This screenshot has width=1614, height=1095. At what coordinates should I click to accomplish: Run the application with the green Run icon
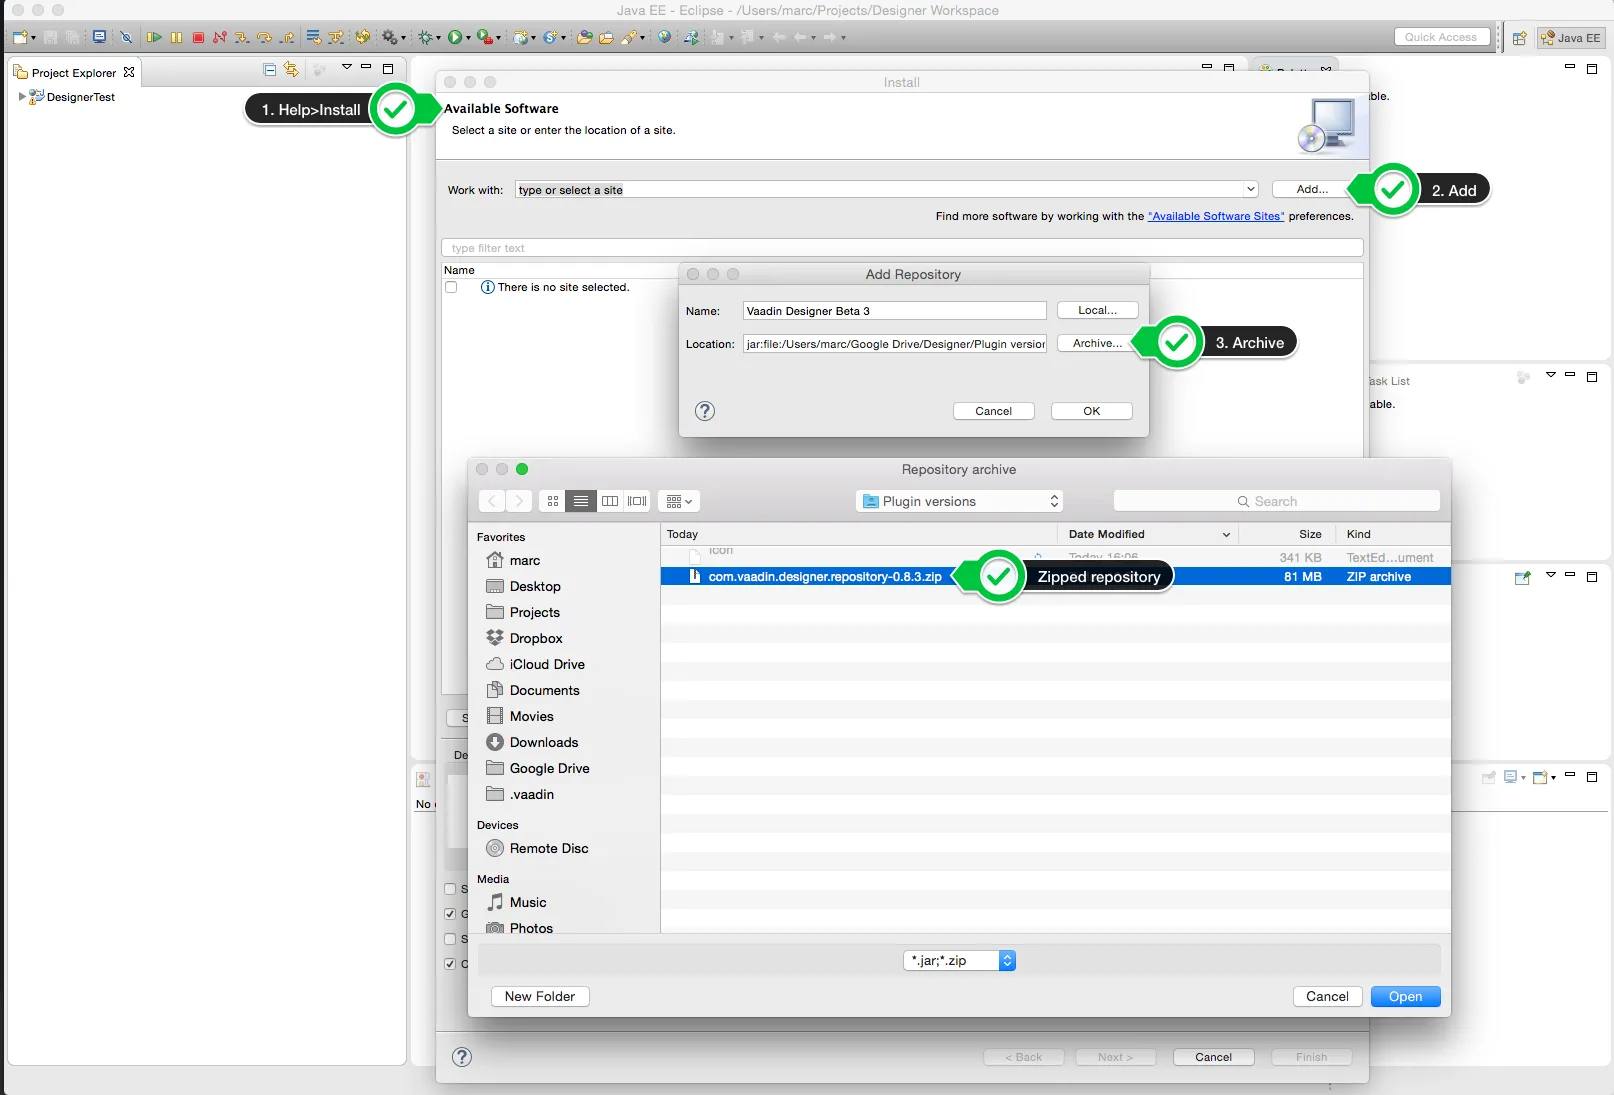(x=455, y=37)
